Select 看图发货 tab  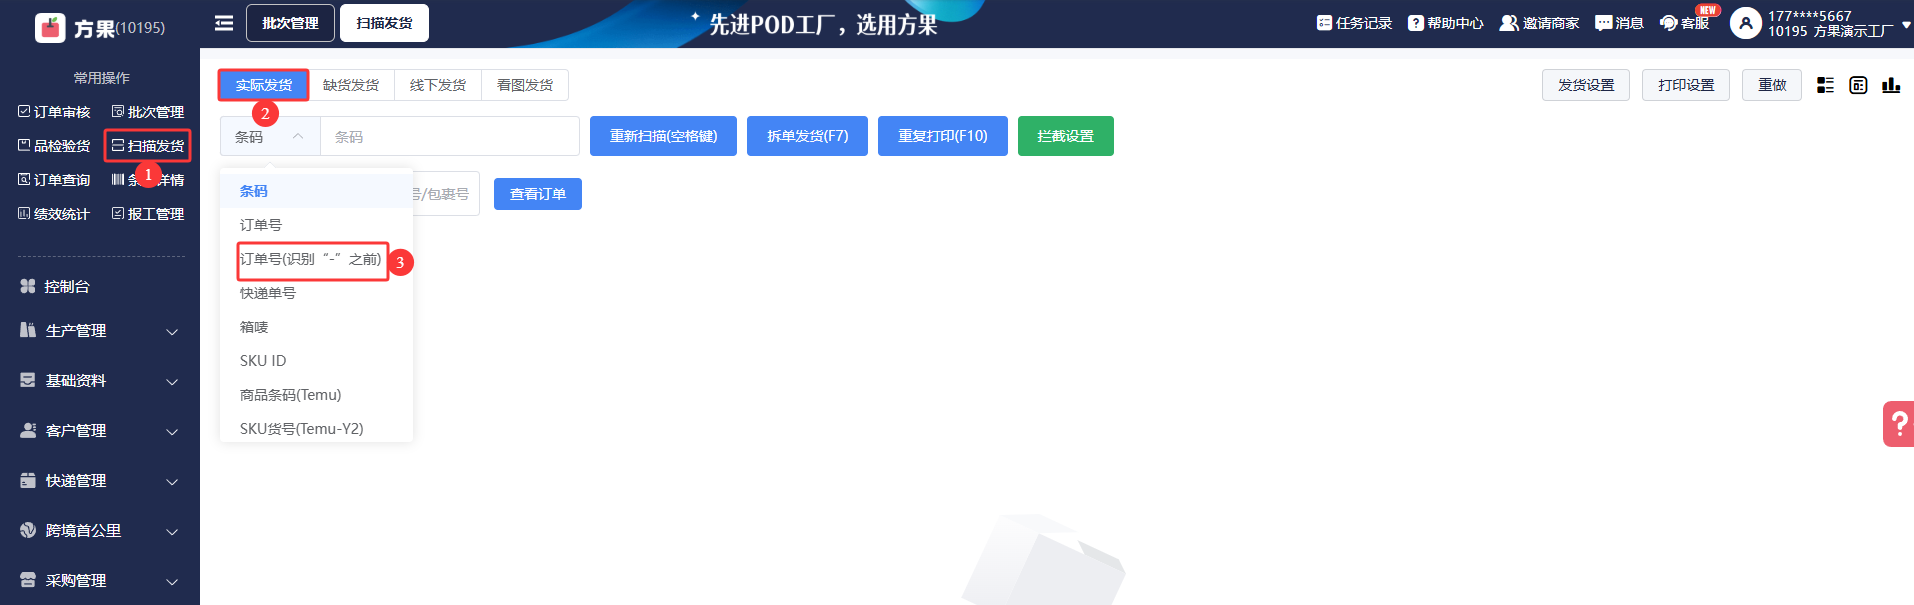[x=525, y=85]
